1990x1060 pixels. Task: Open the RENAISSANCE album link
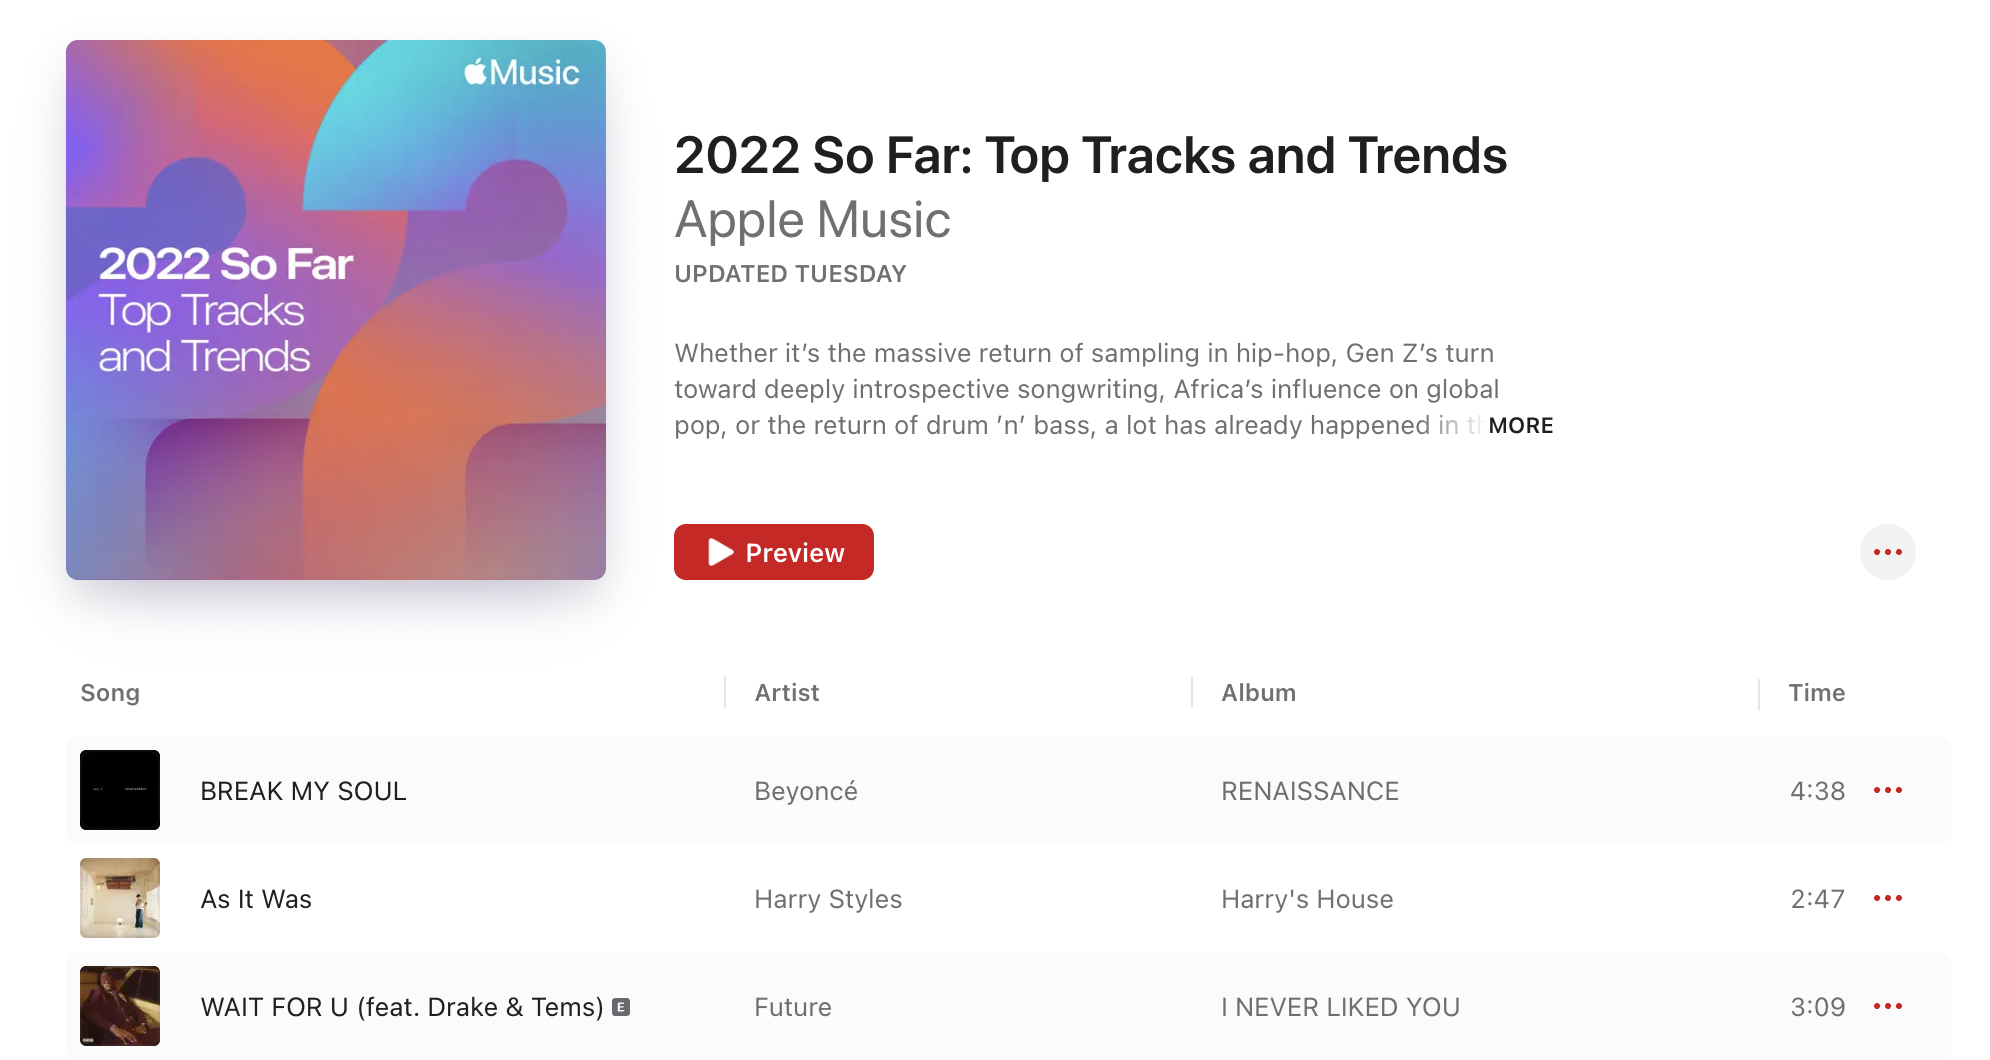(1310, 791)
